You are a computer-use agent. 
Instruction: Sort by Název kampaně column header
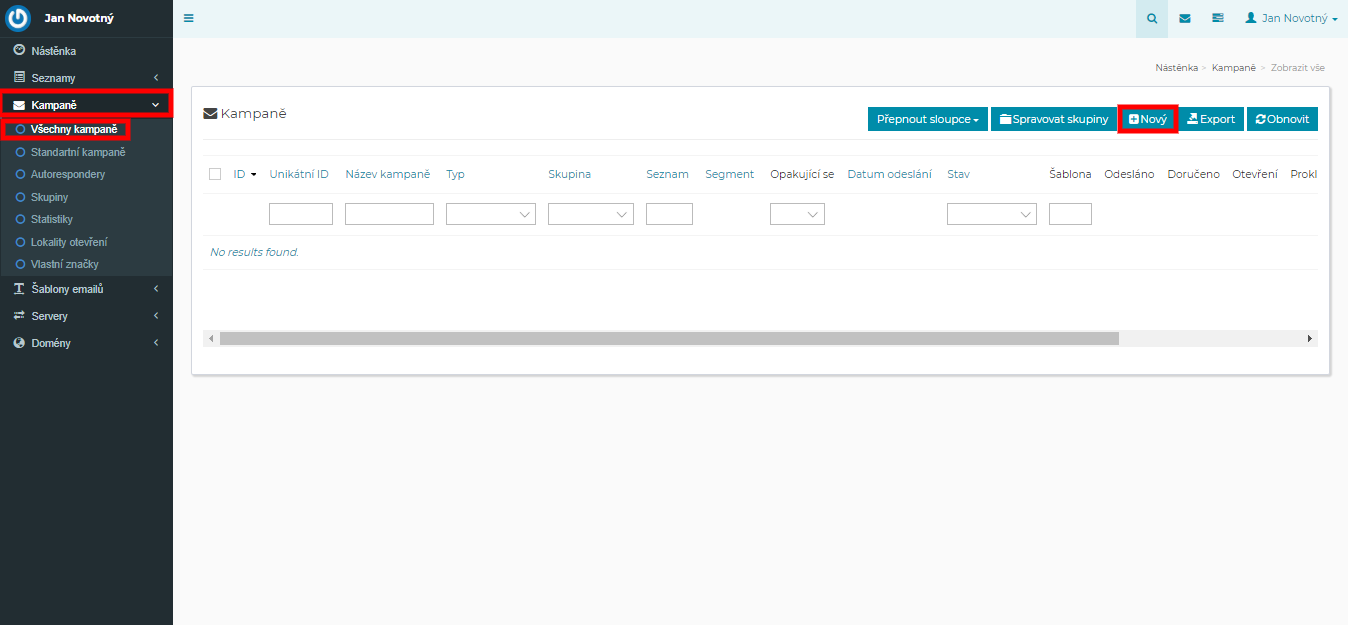point(388,174)
